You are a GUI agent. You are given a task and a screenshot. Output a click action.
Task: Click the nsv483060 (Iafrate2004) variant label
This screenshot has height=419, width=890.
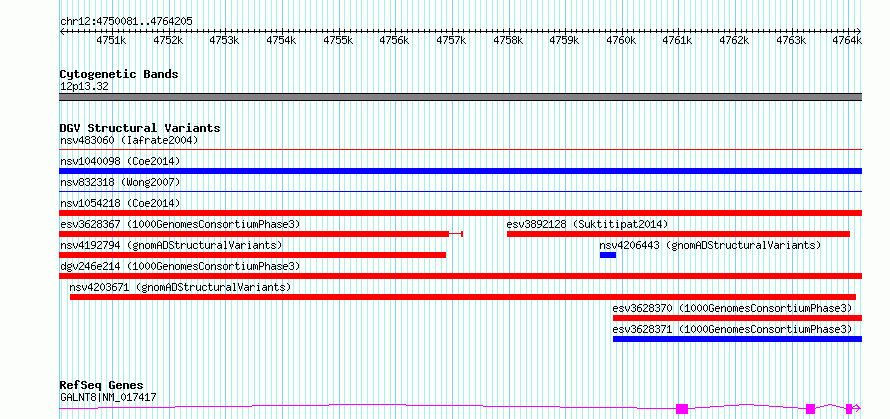129,140
